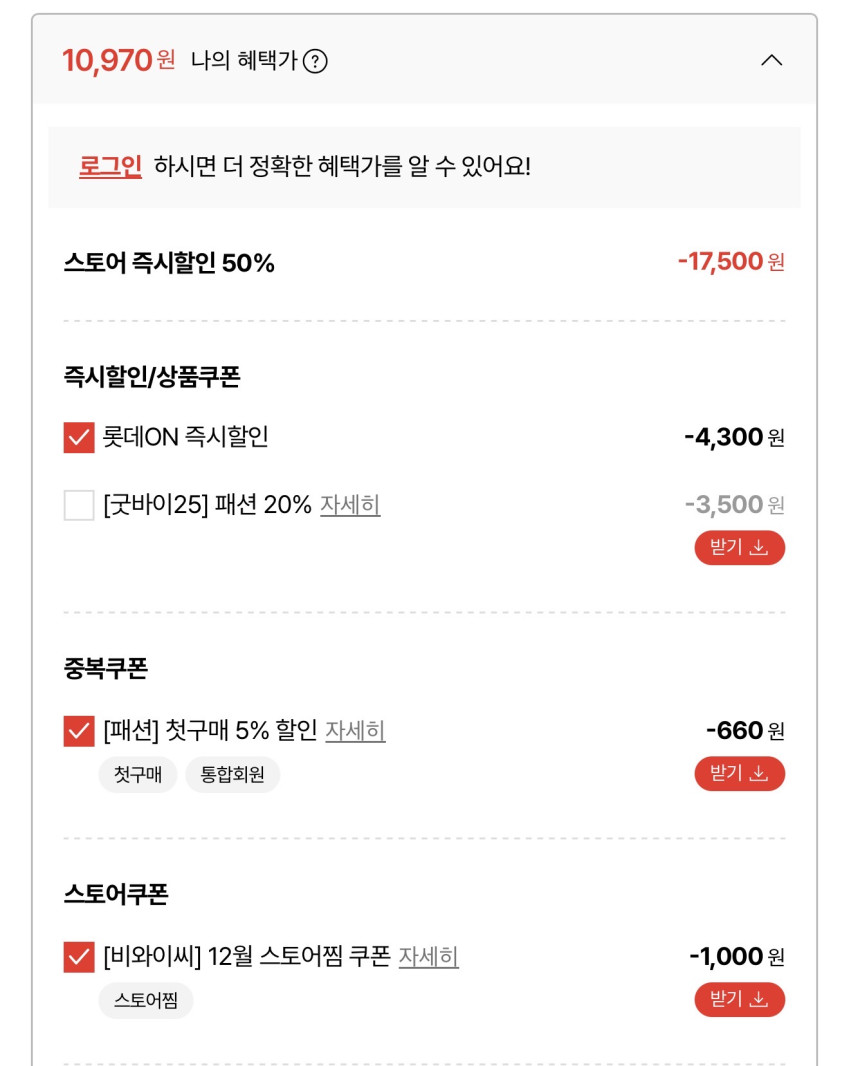Click the help icon beside 나의 혜택가
849x1066 pixels.
tap(315, 61)
